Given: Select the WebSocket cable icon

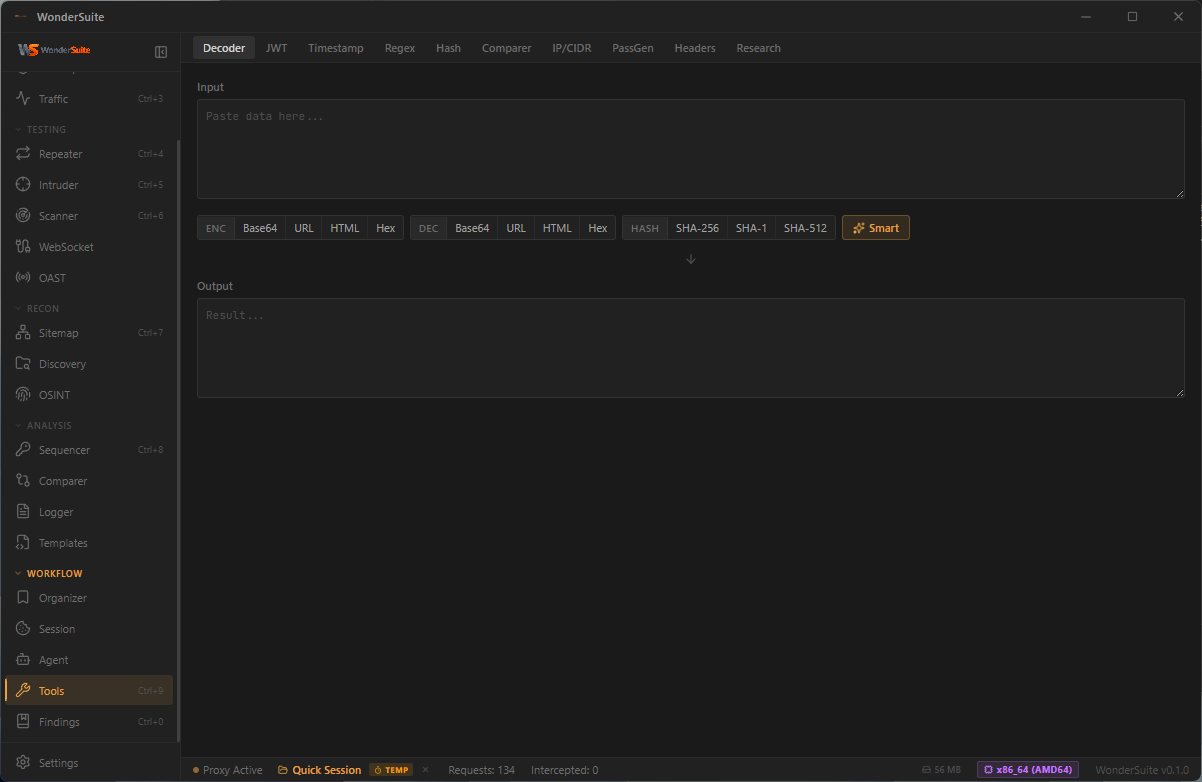Looking at the screenshot, I should point(23,247).
